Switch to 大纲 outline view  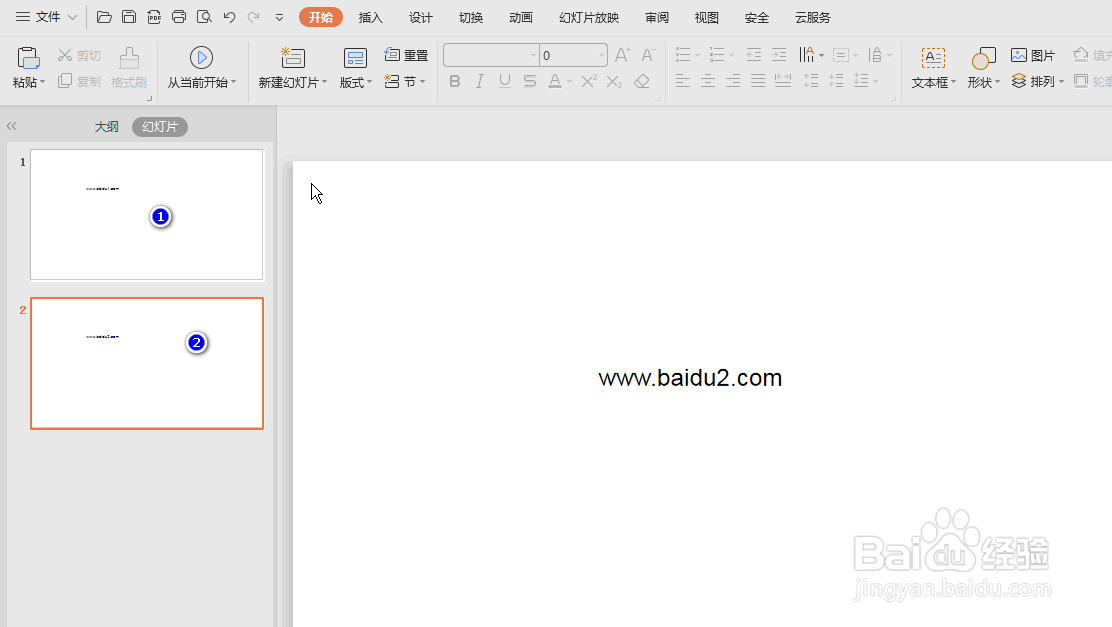[x=106, y=127]
